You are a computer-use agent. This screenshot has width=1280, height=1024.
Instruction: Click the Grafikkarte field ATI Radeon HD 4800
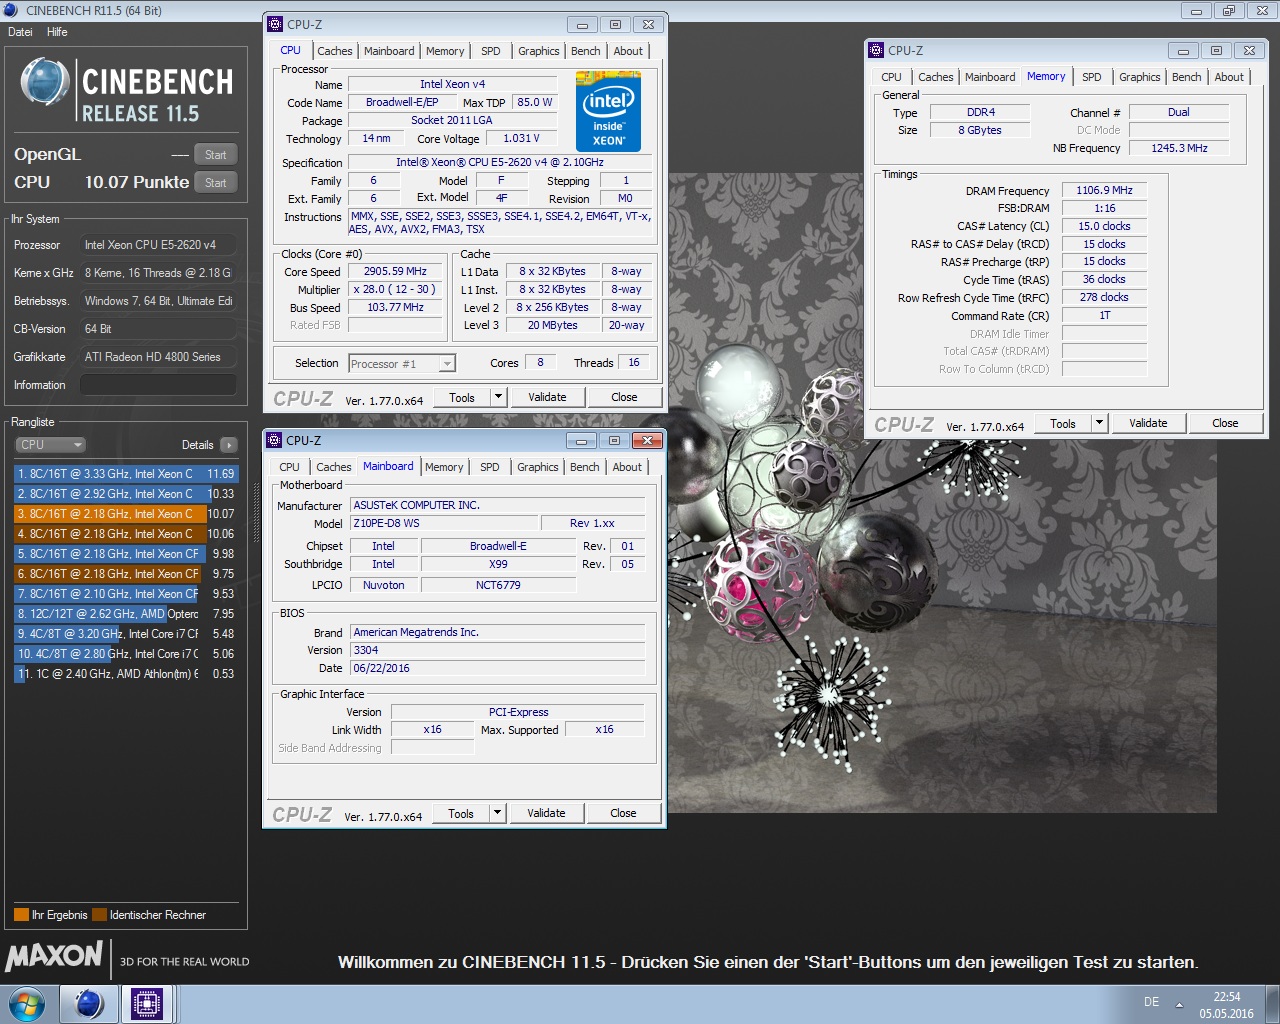[x=158, y=357]
